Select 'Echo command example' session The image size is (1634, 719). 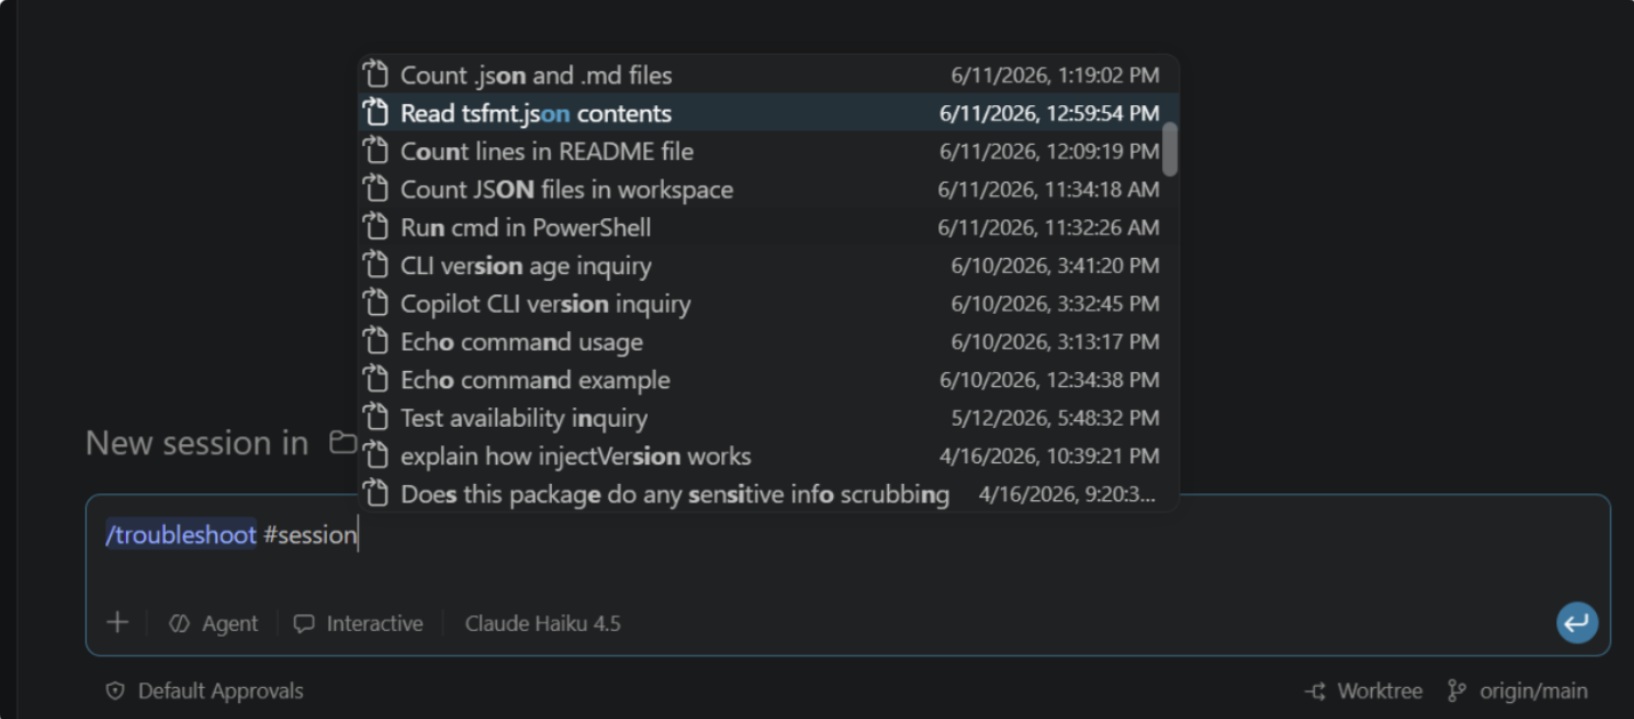[768, 379]
